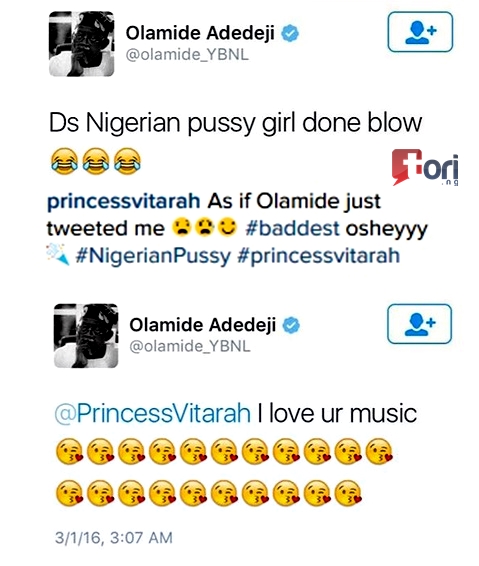This screenshot has height=566, width=479.
Task: Open the #baddest hashtag
Action: pos(292,228)
